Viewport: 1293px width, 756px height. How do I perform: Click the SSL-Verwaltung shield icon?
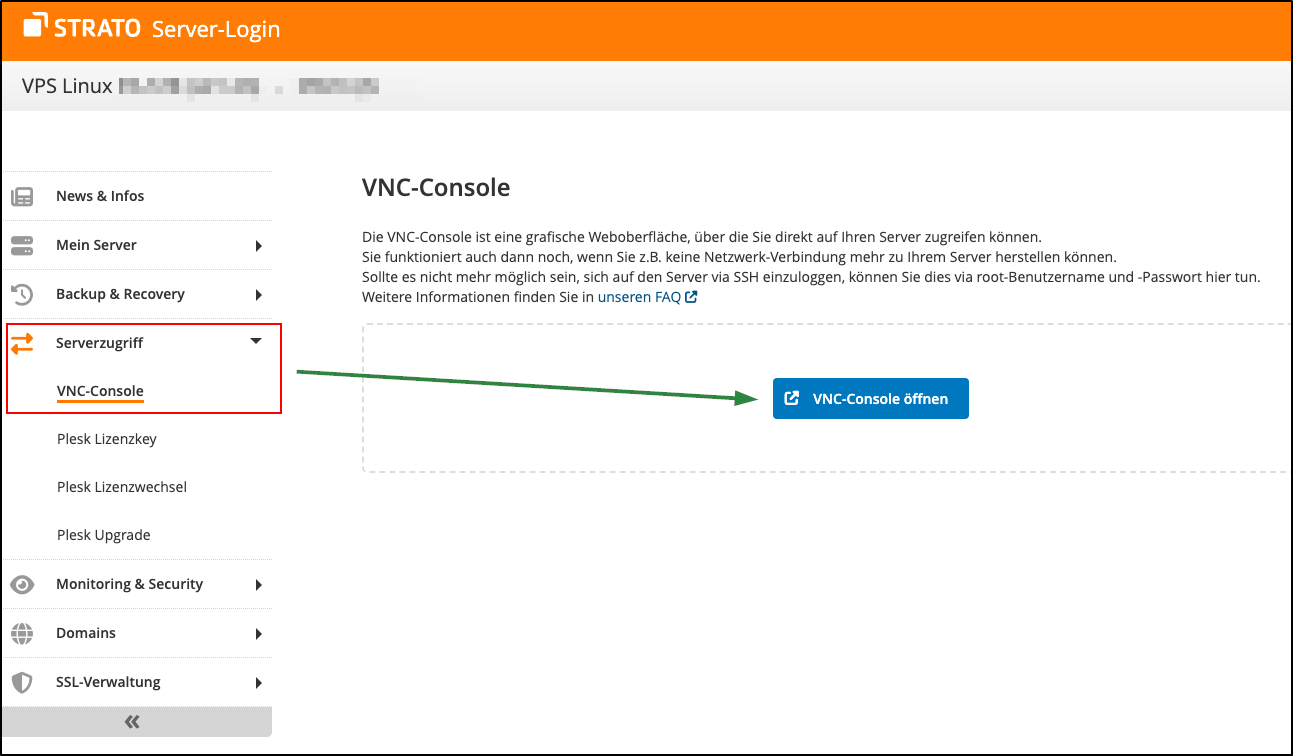(22, 681)
